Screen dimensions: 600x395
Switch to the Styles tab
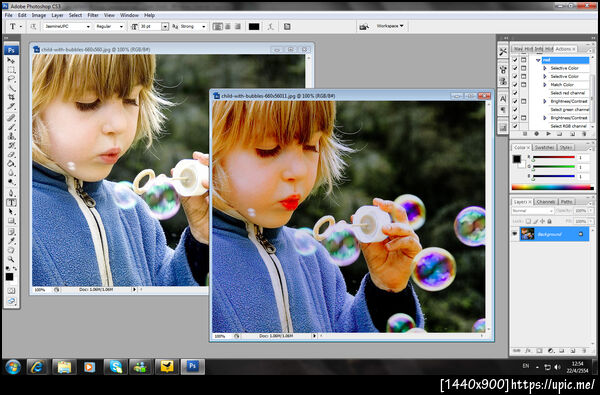[x=565, y=147]
